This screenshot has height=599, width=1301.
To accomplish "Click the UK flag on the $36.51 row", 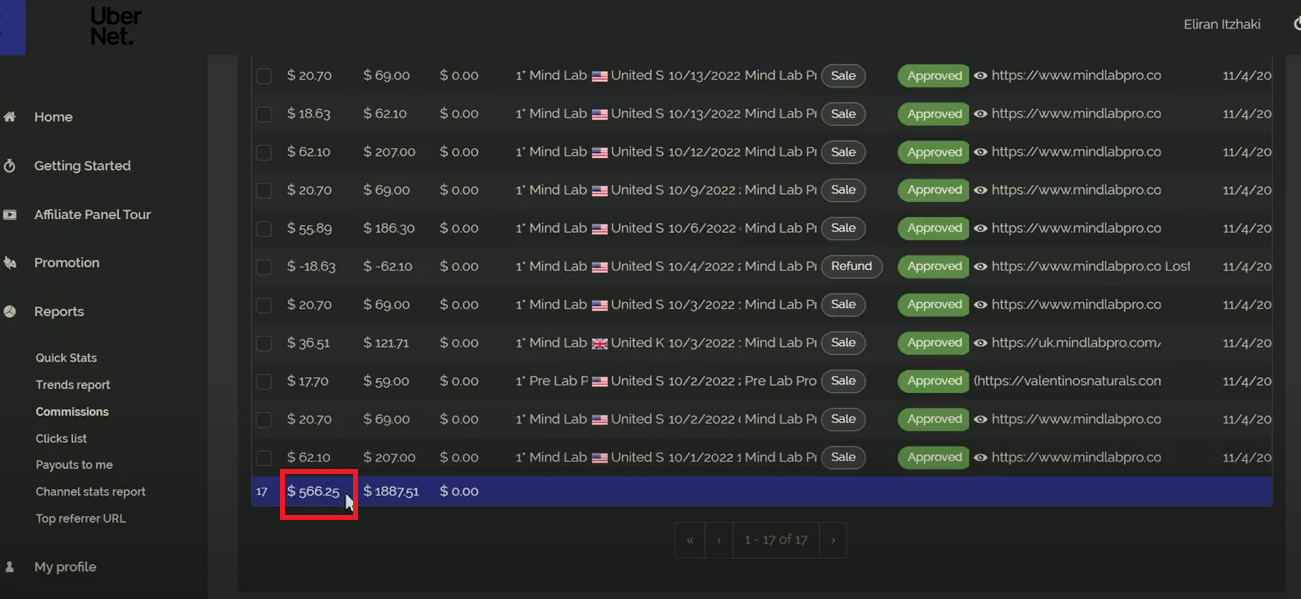I will (x=600, y=344).
